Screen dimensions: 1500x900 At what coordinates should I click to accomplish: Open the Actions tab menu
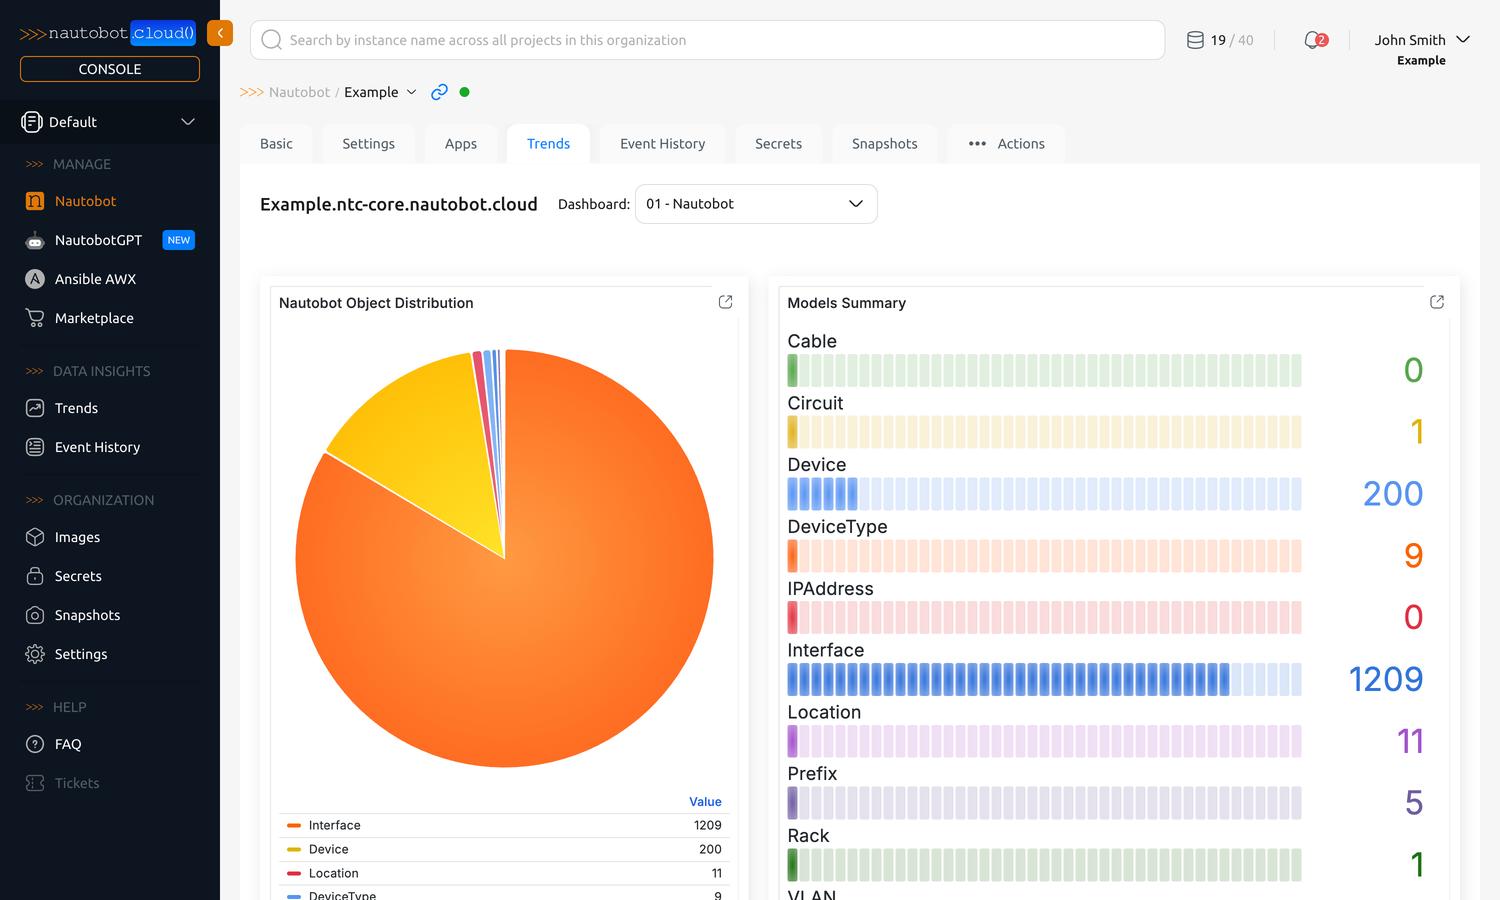[1007, 143]
